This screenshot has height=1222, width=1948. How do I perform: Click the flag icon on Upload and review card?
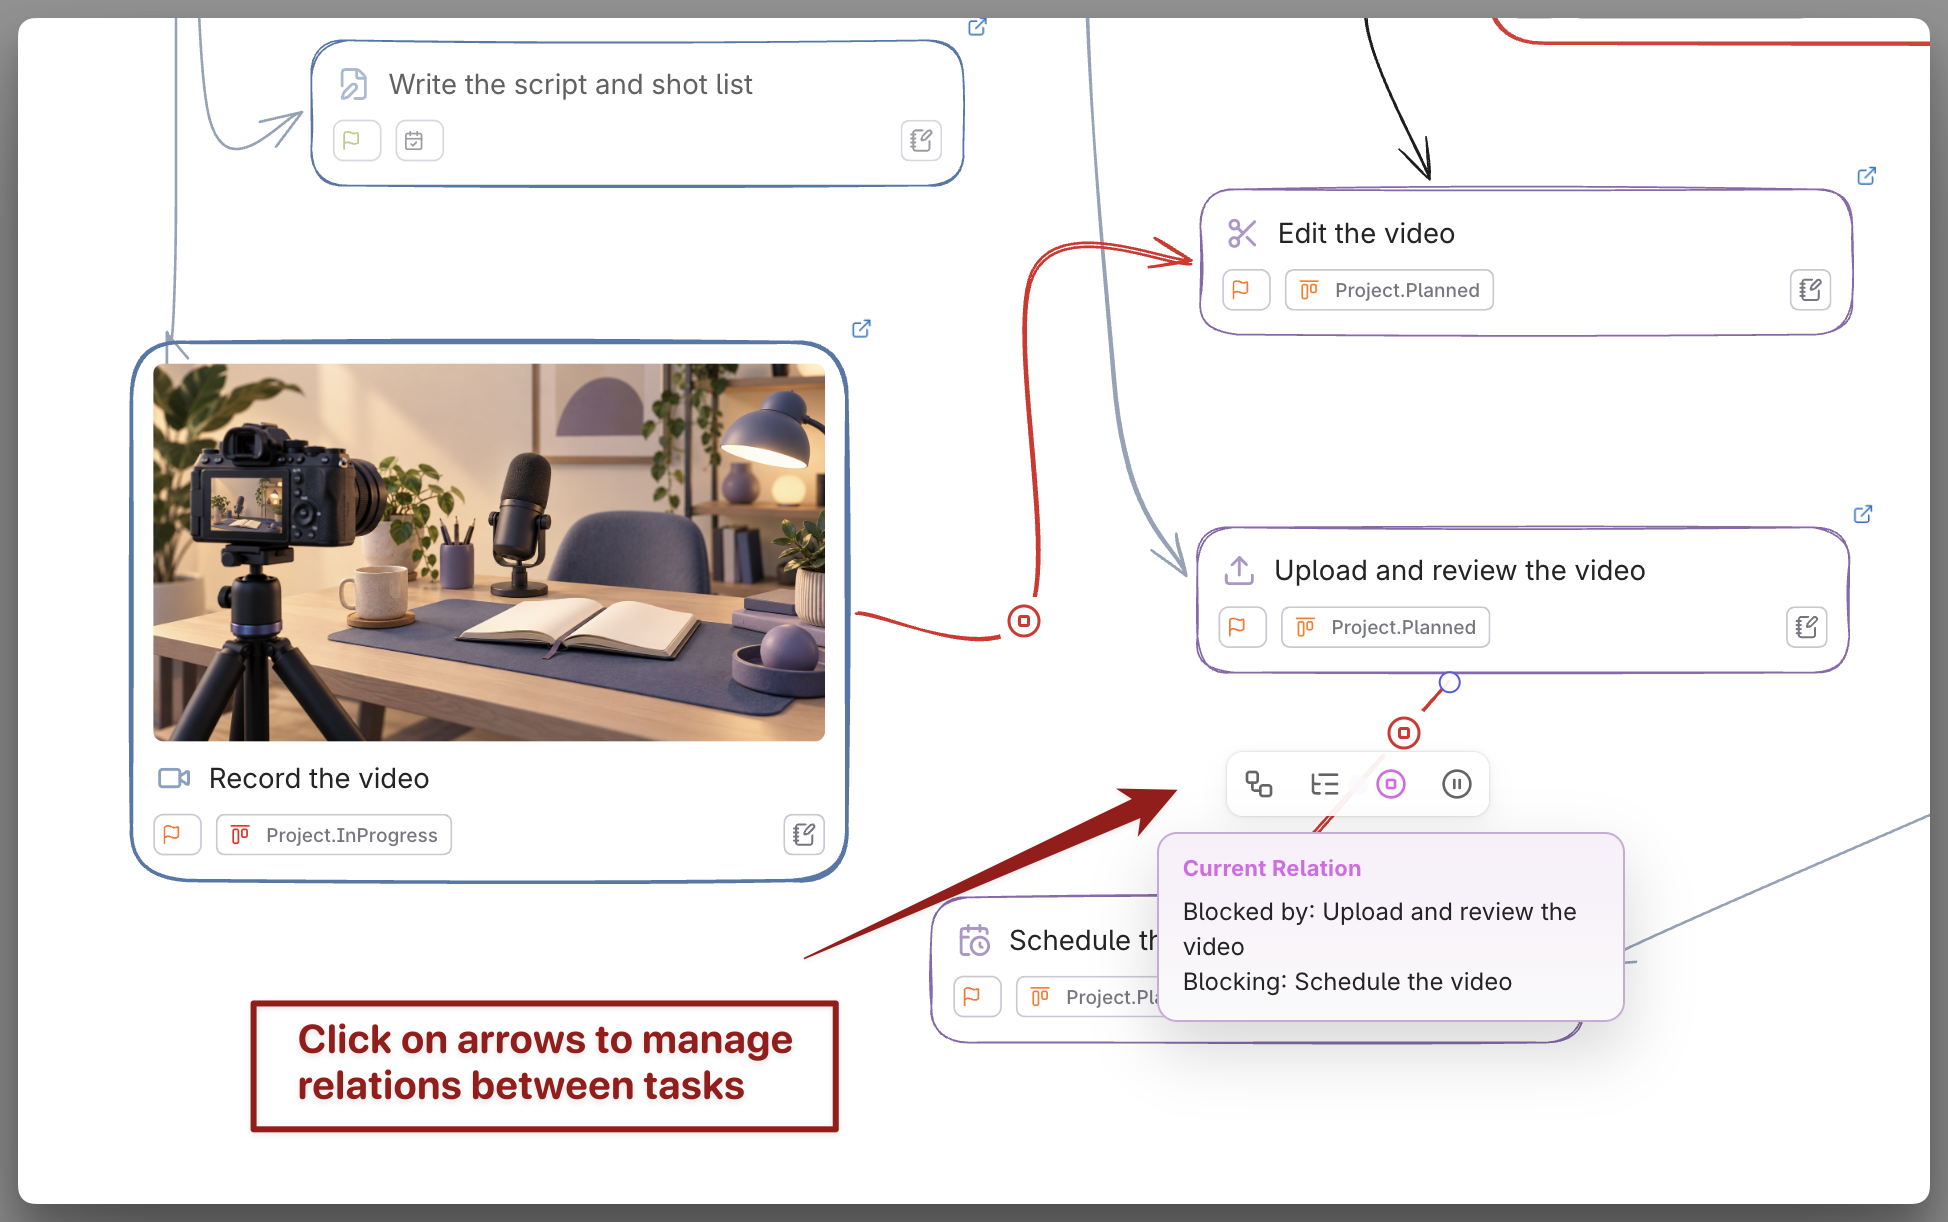[x=1242, y=627]
